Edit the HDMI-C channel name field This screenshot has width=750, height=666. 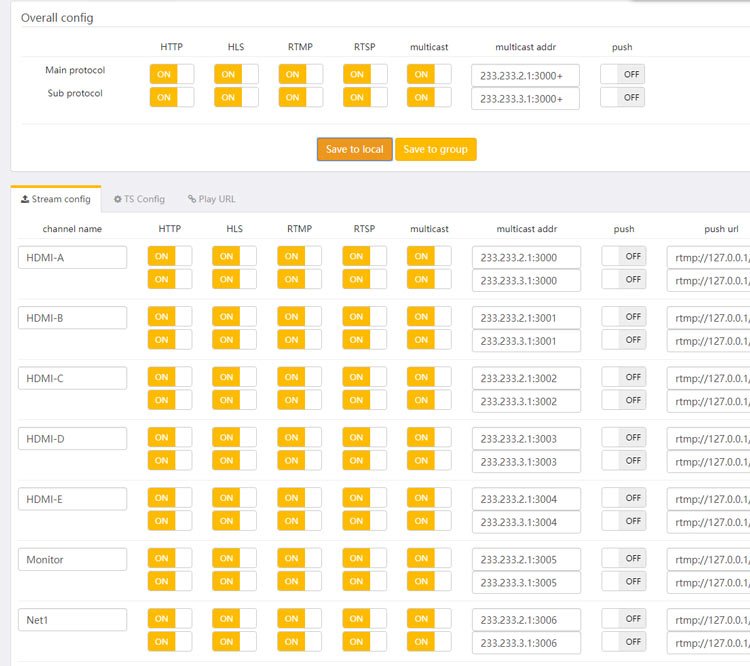[73, 378]
